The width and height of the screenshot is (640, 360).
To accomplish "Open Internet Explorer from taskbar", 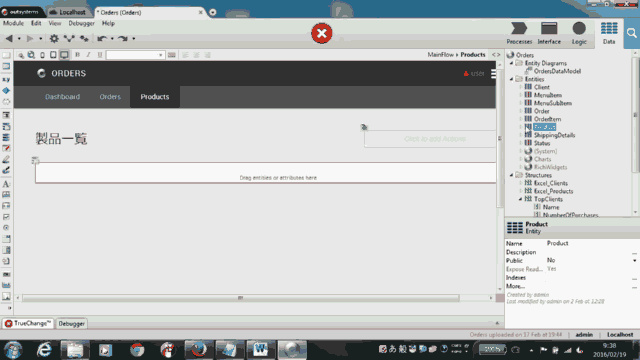I will coord(44,350).
